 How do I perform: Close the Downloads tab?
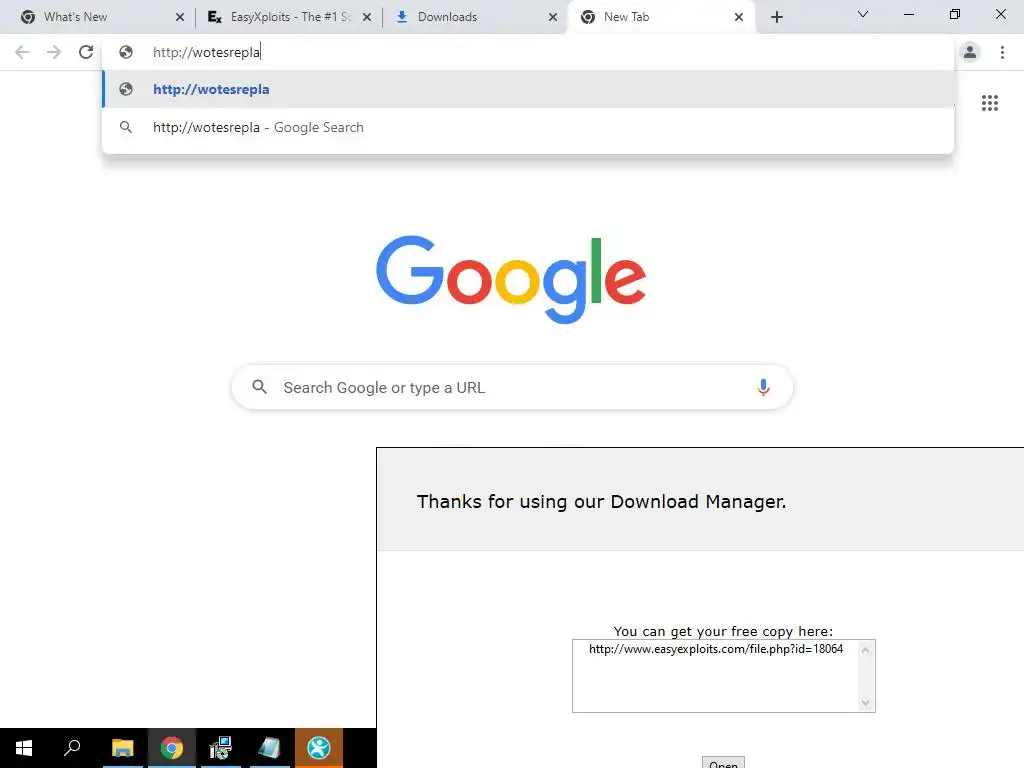point(553,17)
